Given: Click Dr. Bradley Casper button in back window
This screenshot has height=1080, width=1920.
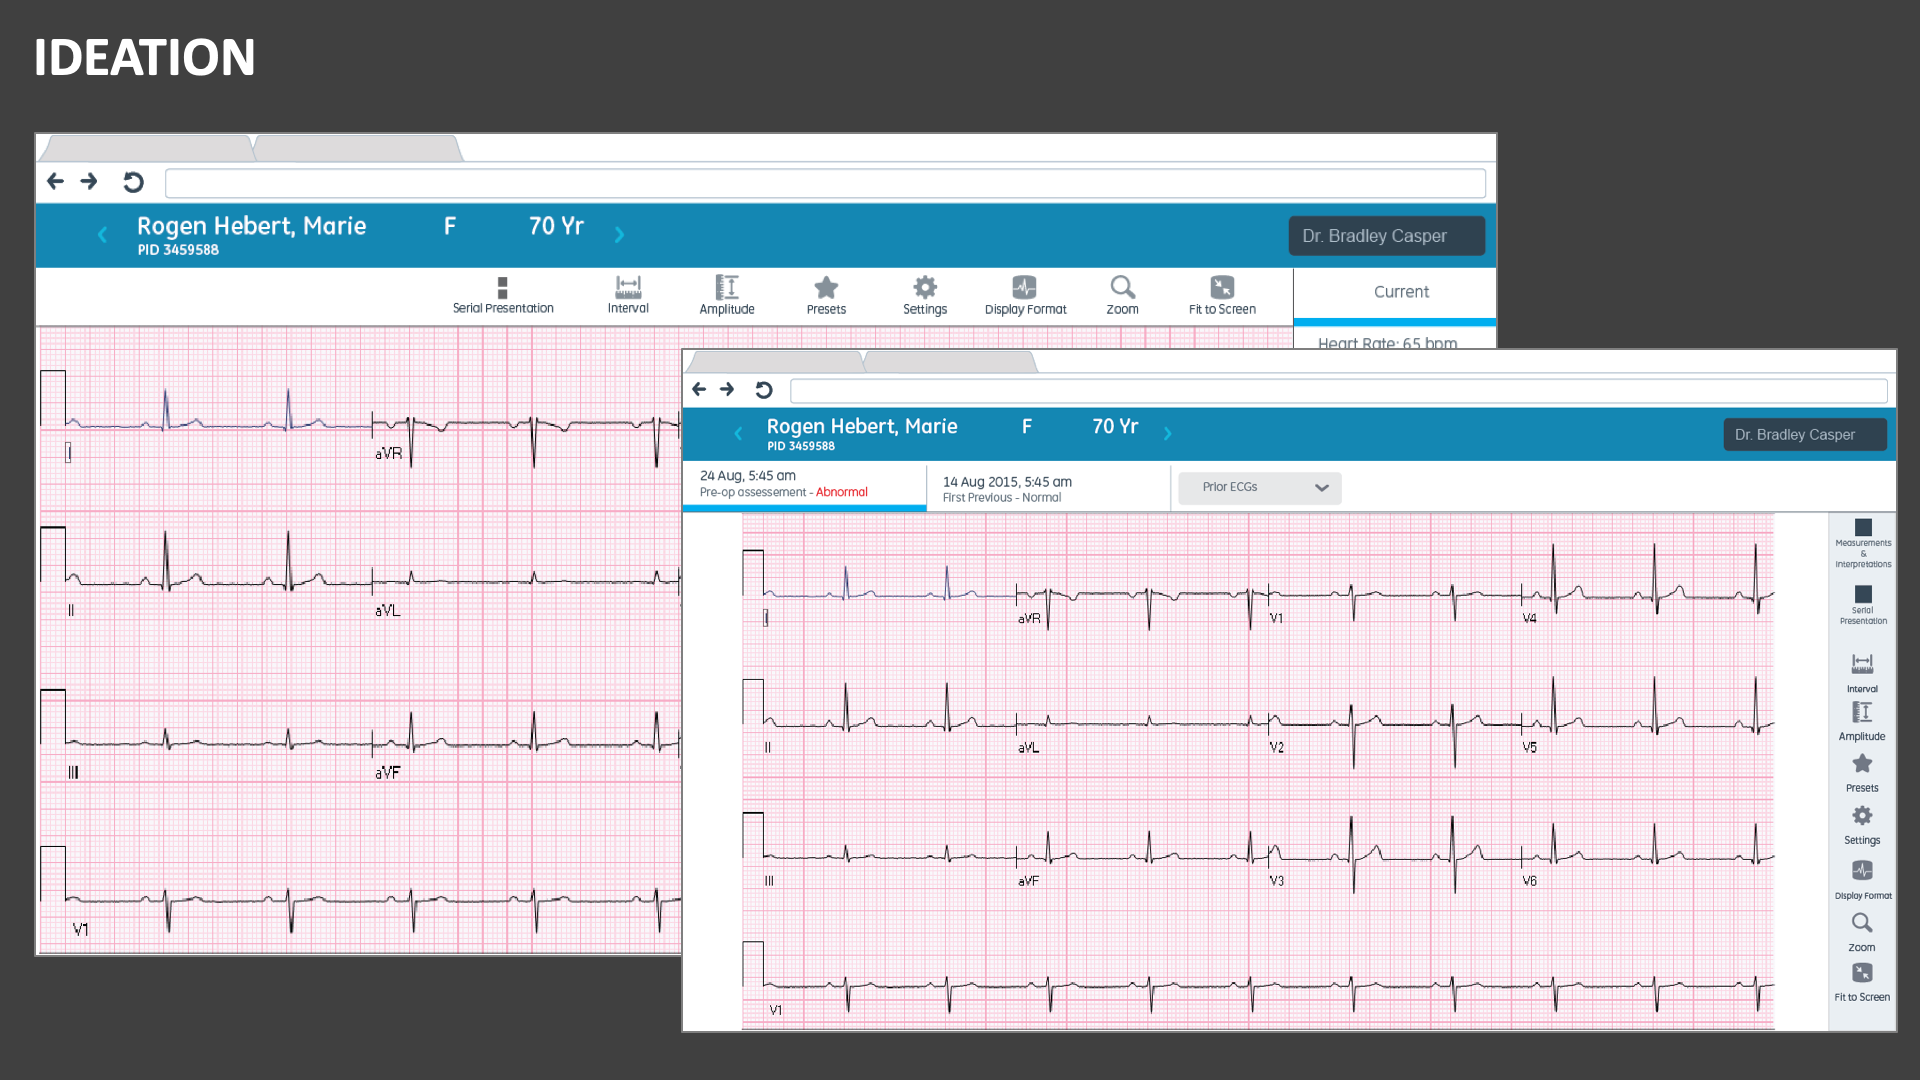Looking at the screenshot, I should click(x=1386, y=236).
